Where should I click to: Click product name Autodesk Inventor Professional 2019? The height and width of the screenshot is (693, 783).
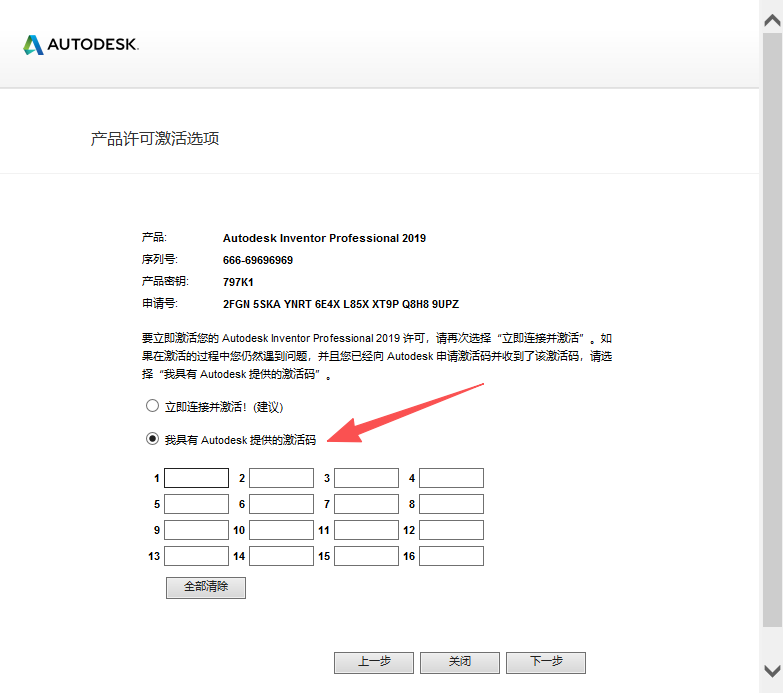tap(324, 238)
